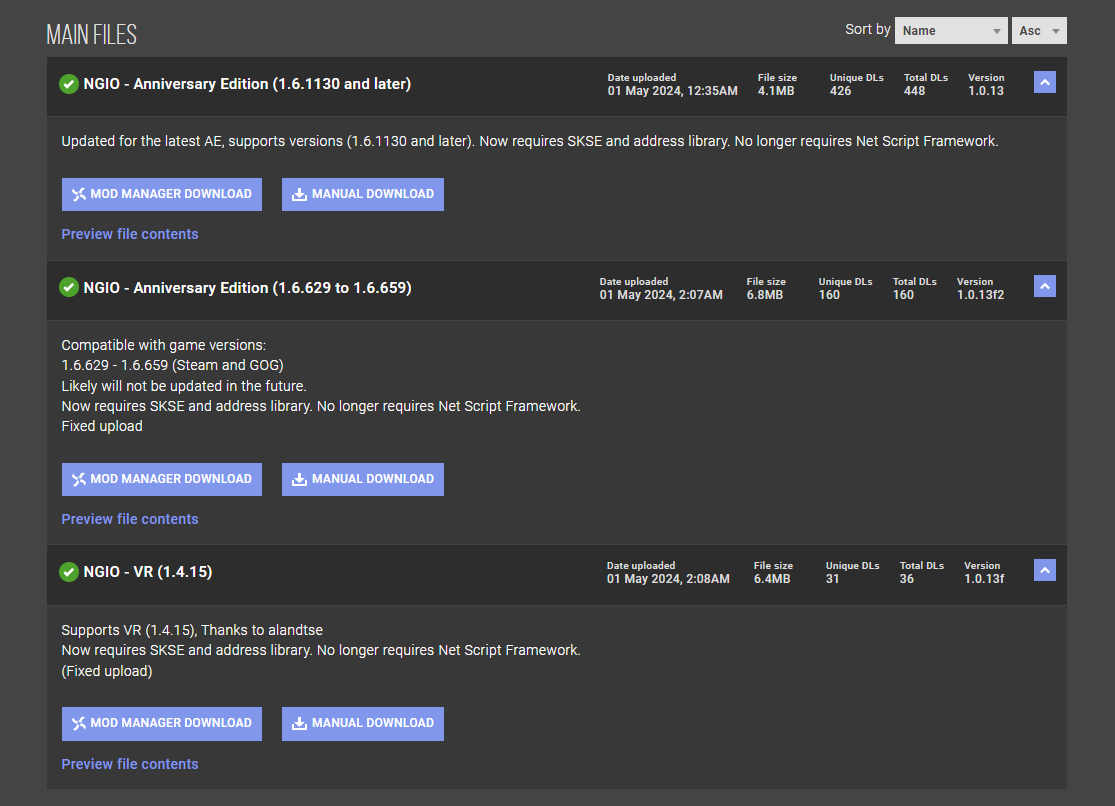Mod Manager Download for NGIO 1.6.629 to 1.6.659
The width and height of the screenshot is (1115, 806).
[161, 479]
